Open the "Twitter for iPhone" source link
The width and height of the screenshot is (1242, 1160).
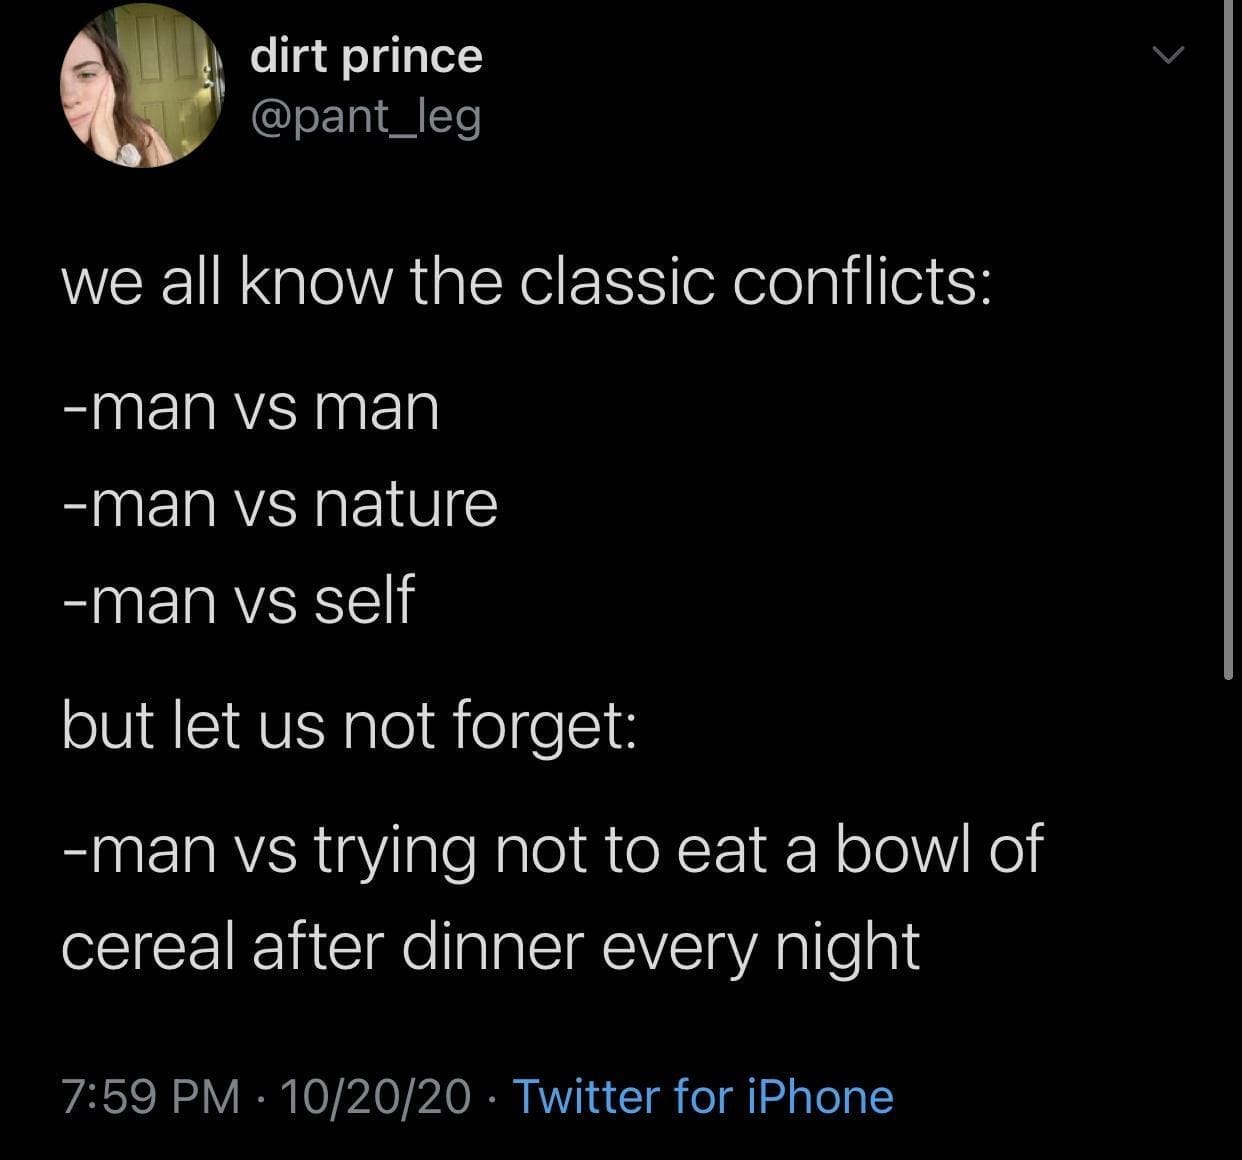(702, 1096)
